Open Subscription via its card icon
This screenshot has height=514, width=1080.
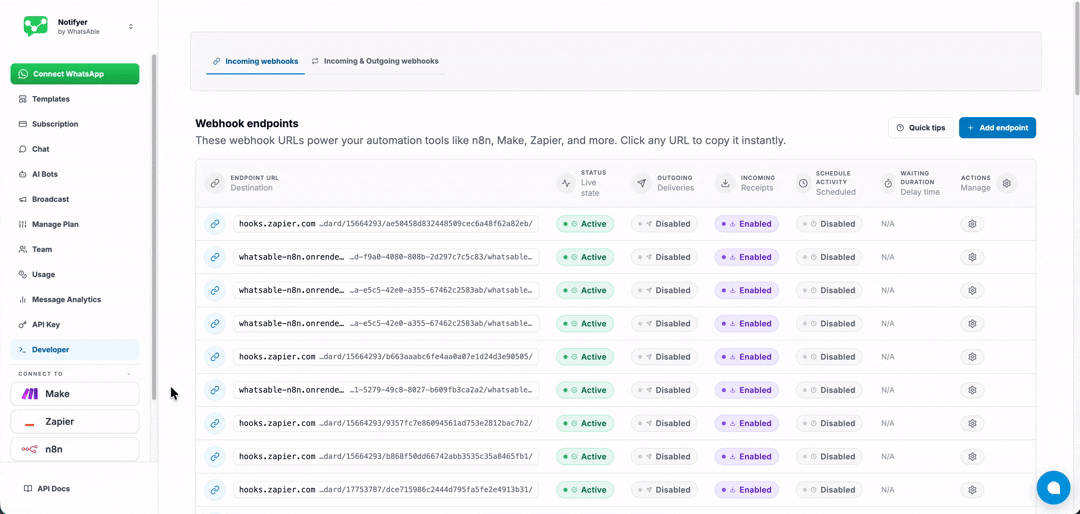click(23, 124)
